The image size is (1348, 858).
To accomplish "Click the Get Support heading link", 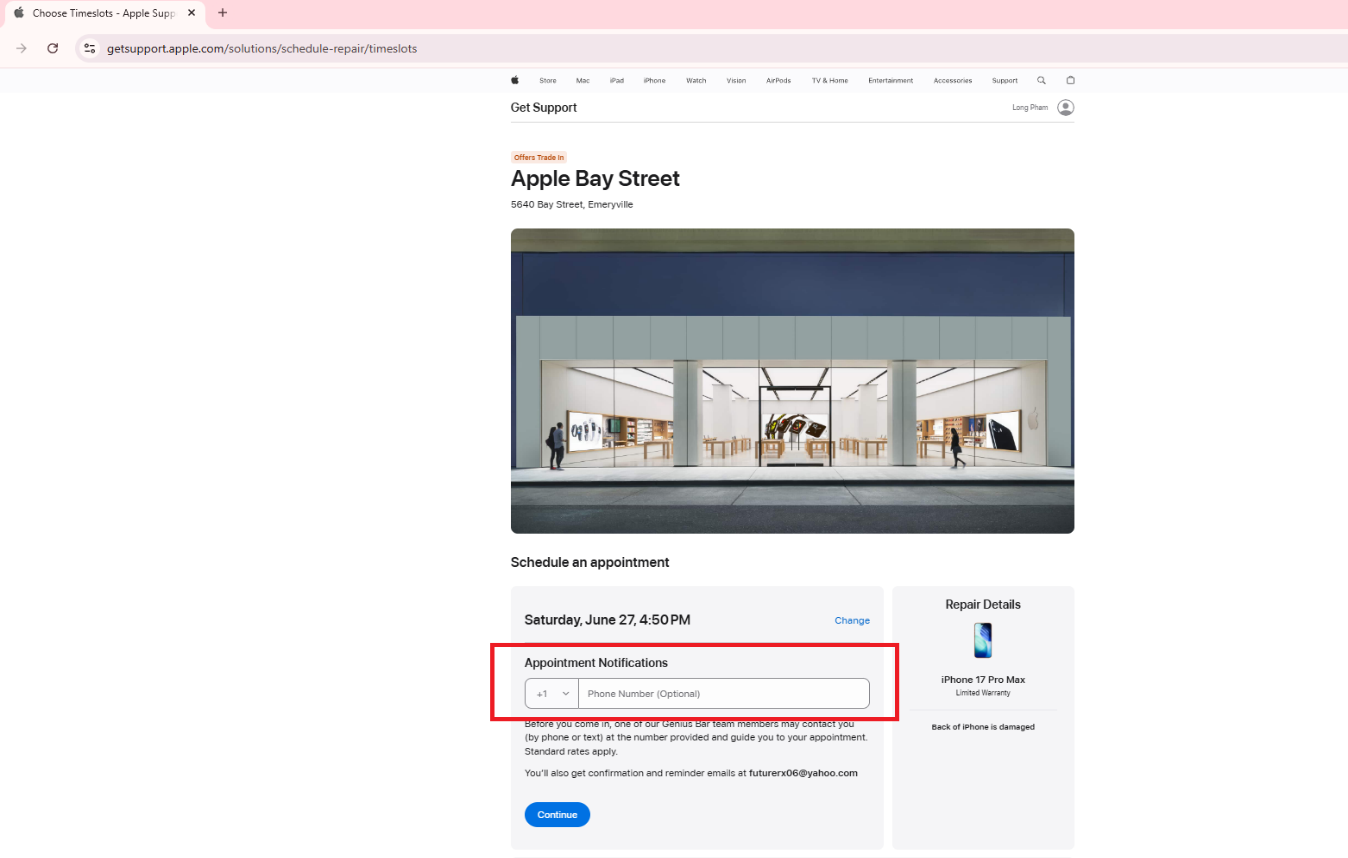I will click(544, 108).
